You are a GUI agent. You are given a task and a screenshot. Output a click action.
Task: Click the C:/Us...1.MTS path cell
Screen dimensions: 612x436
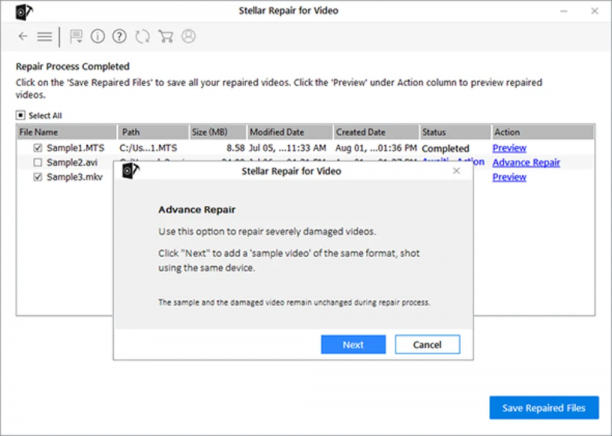click(148, 148)
